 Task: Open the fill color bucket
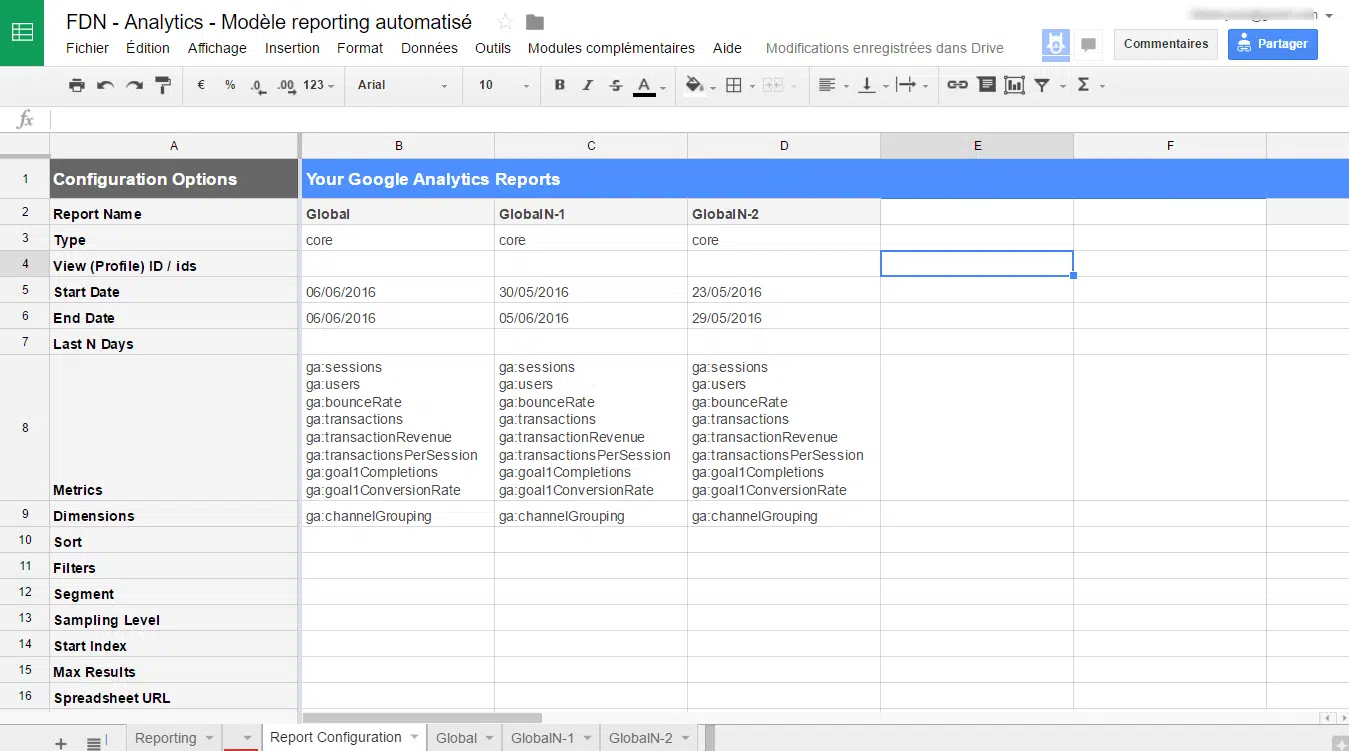pyautogui.click(x=695, y=86)
